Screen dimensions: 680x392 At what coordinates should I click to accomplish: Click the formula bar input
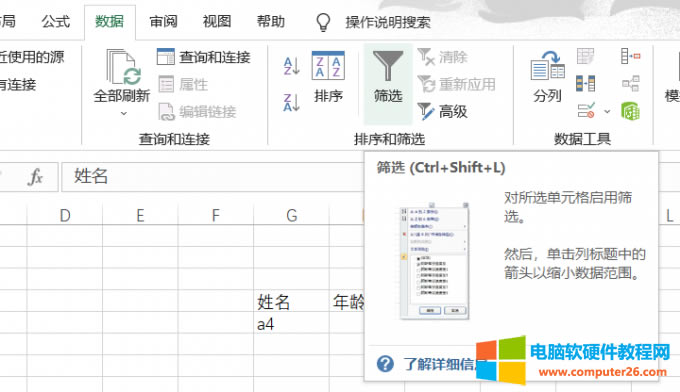(212, 176)
